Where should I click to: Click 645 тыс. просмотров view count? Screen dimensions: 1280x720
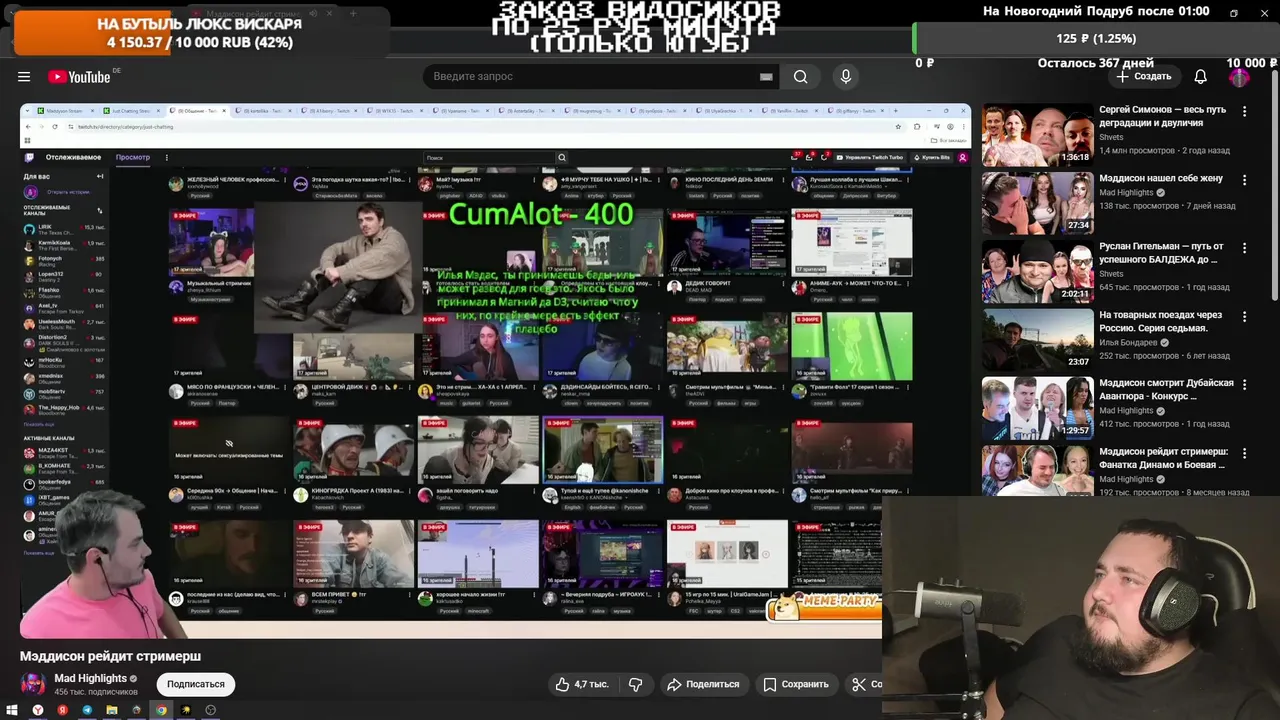click(x=1137, y=288)
